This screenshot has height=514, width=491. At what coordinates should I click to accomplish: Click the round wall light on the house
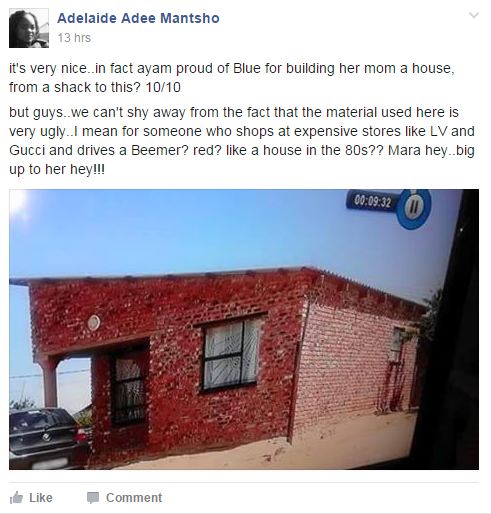[94, 323]
